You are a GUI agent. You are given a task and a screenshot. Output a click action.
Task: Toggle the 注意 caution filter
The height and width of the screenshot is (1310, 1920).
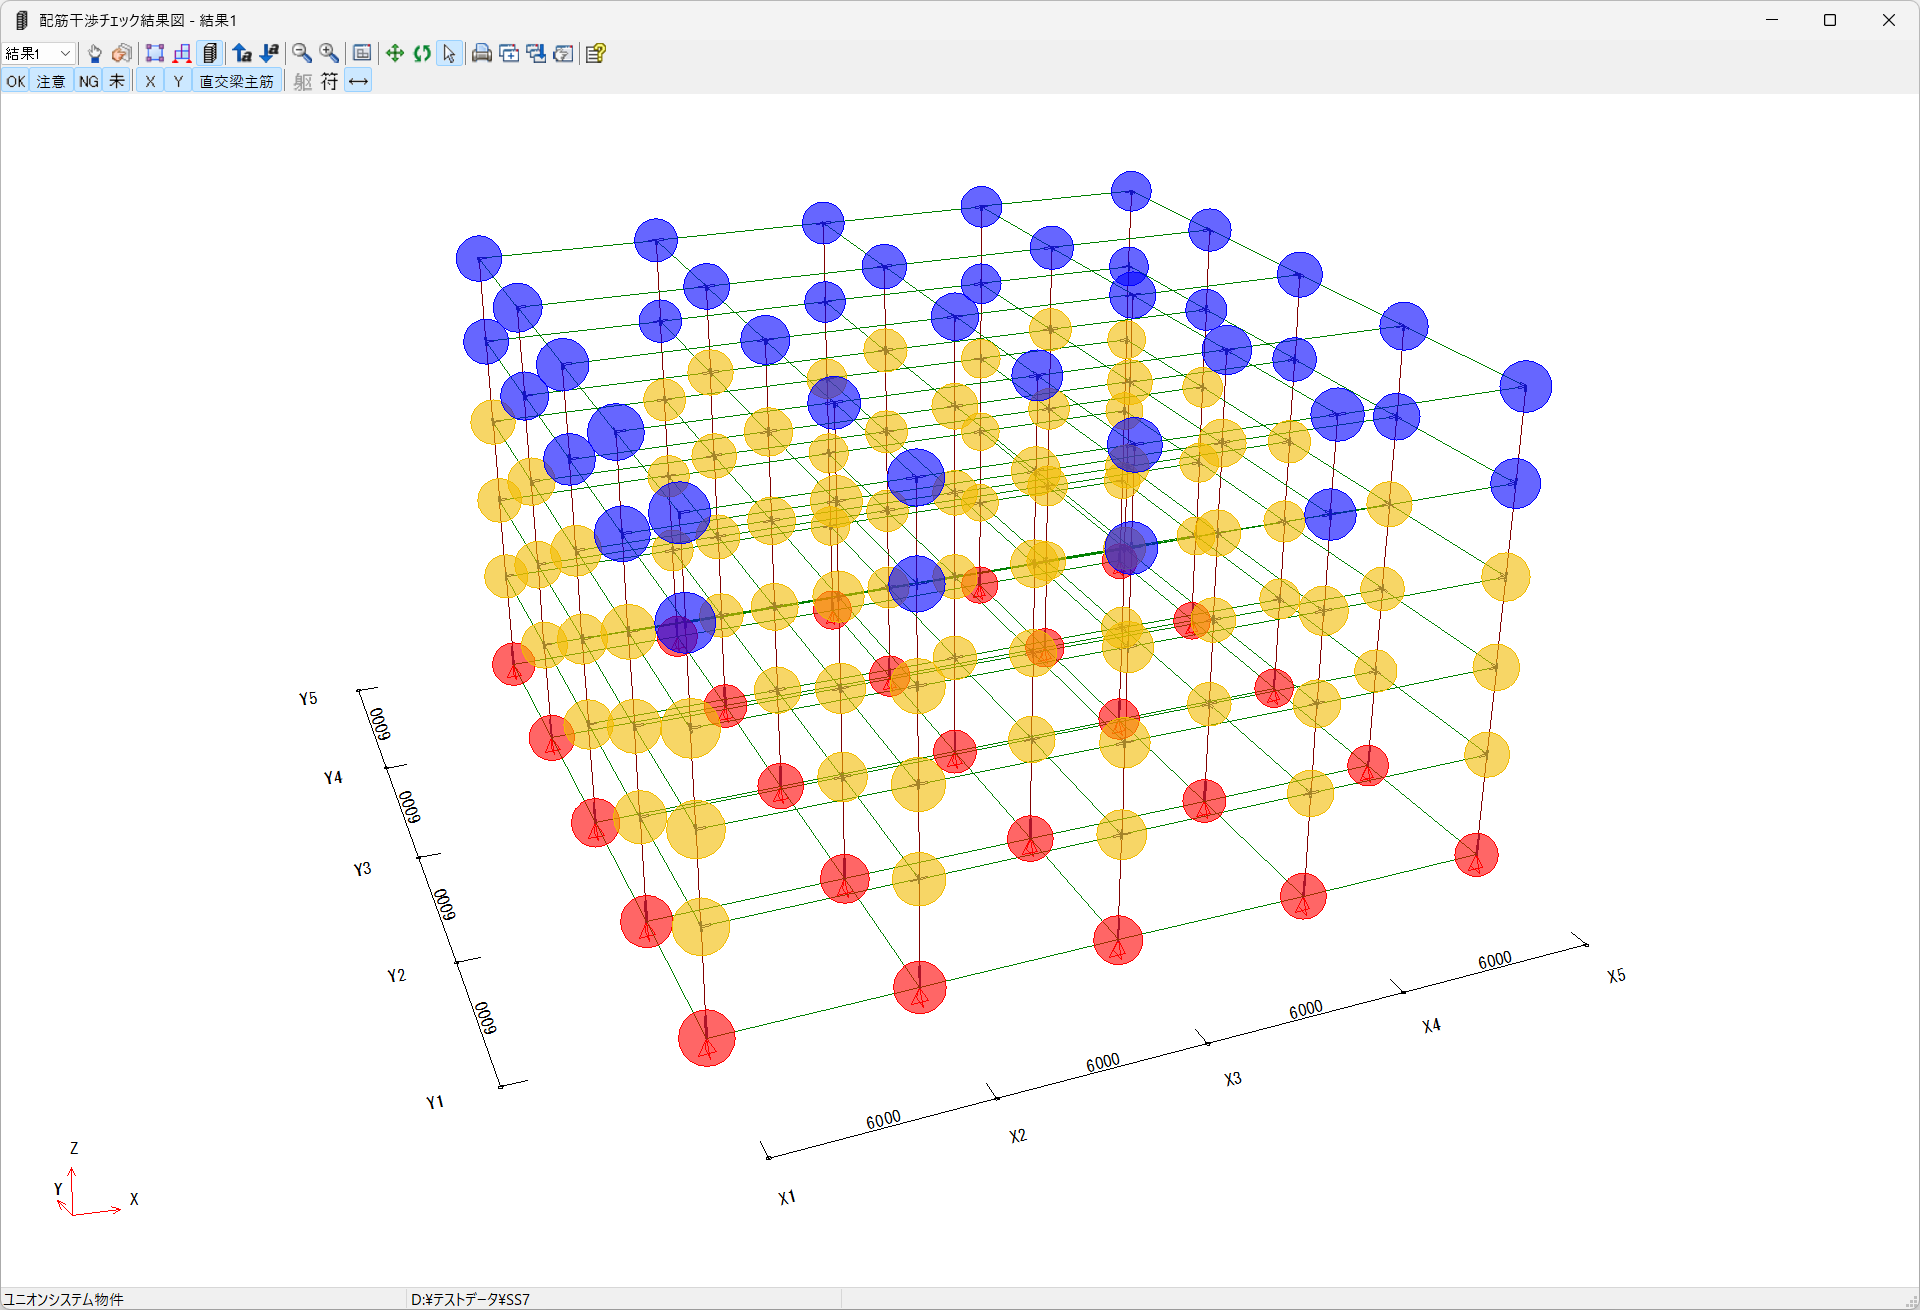pyautogui.click(x=51, y=82)
